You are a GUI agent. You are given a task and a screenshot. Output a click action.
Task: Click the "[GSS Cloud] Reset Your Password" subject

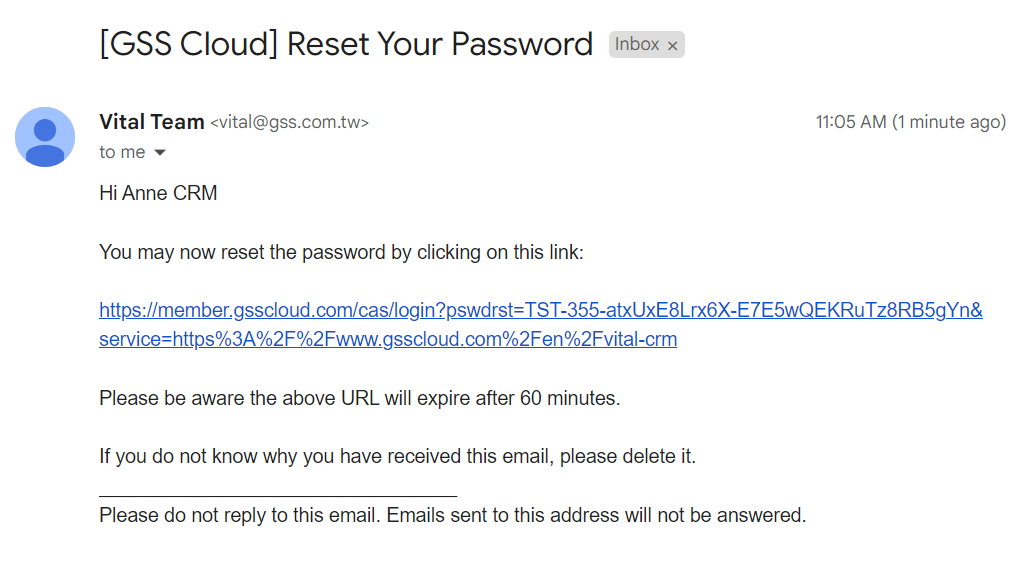point(346,44)
